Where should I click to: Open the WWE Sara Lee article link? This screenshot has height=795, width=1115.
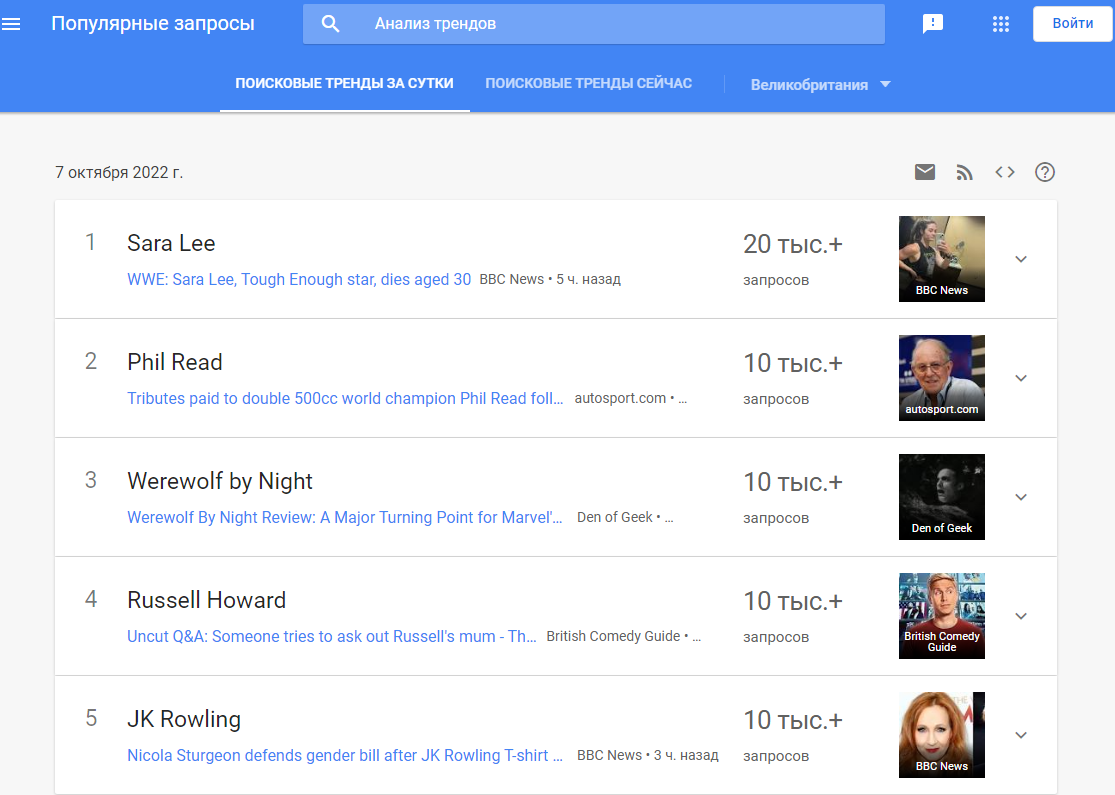(x=299, y=279)
